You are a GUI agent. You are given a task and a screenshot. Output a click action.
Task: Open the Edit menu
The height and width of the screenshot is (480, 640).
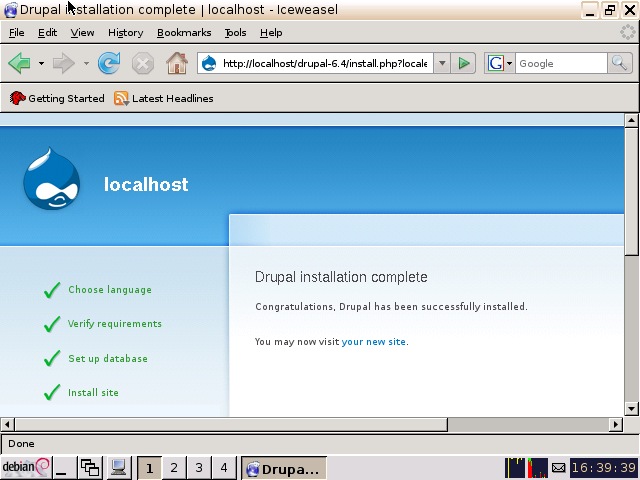[47, 33]
